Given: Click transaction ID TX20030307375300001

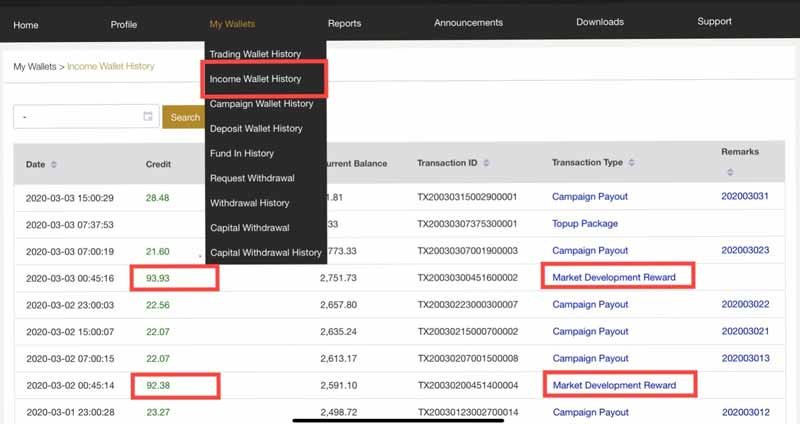Looking at the screenshot, I should [x=467, y=223].
